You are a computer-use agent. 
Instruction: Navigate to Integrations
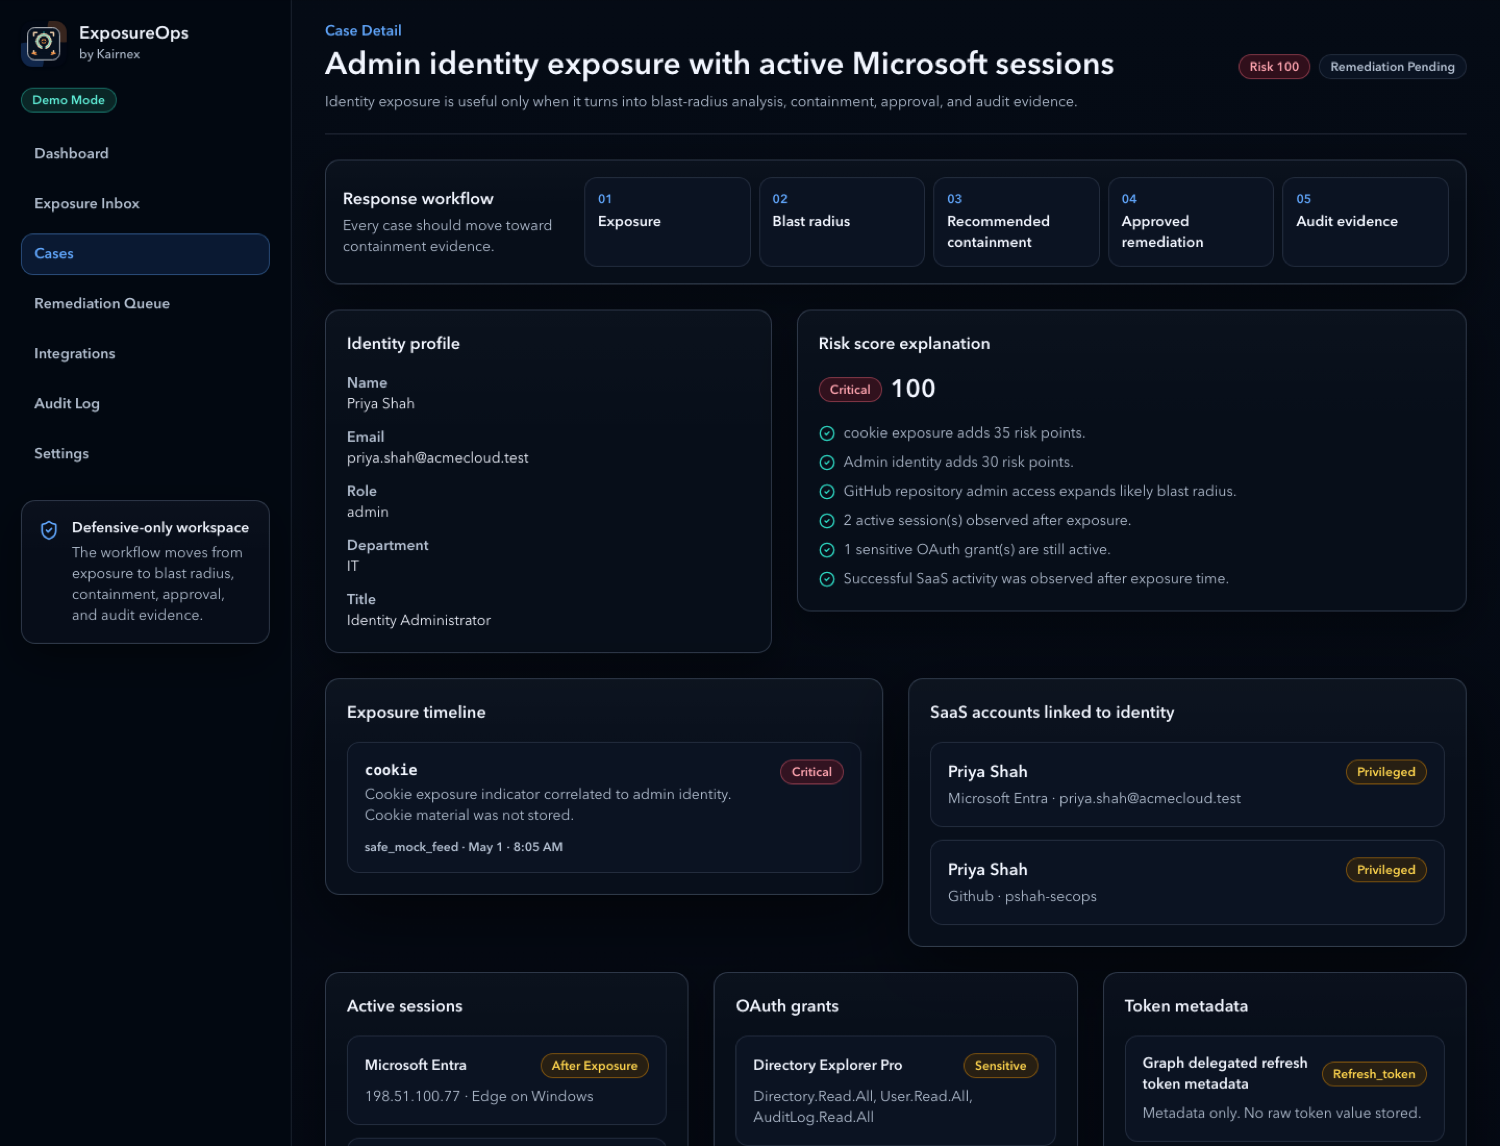(145, 353)
